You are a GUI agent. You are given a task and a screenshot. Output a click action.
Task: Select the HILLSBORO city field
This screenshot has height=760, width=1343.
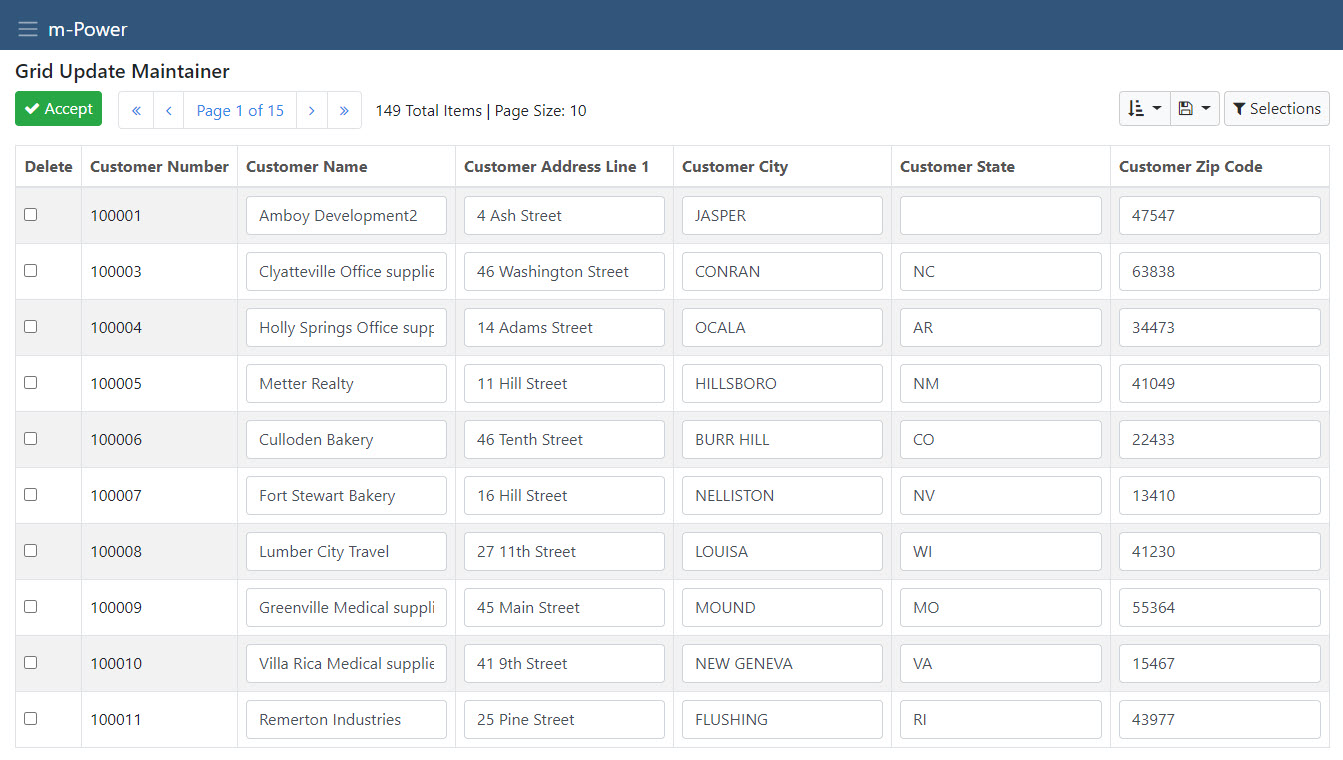(782, 384)
